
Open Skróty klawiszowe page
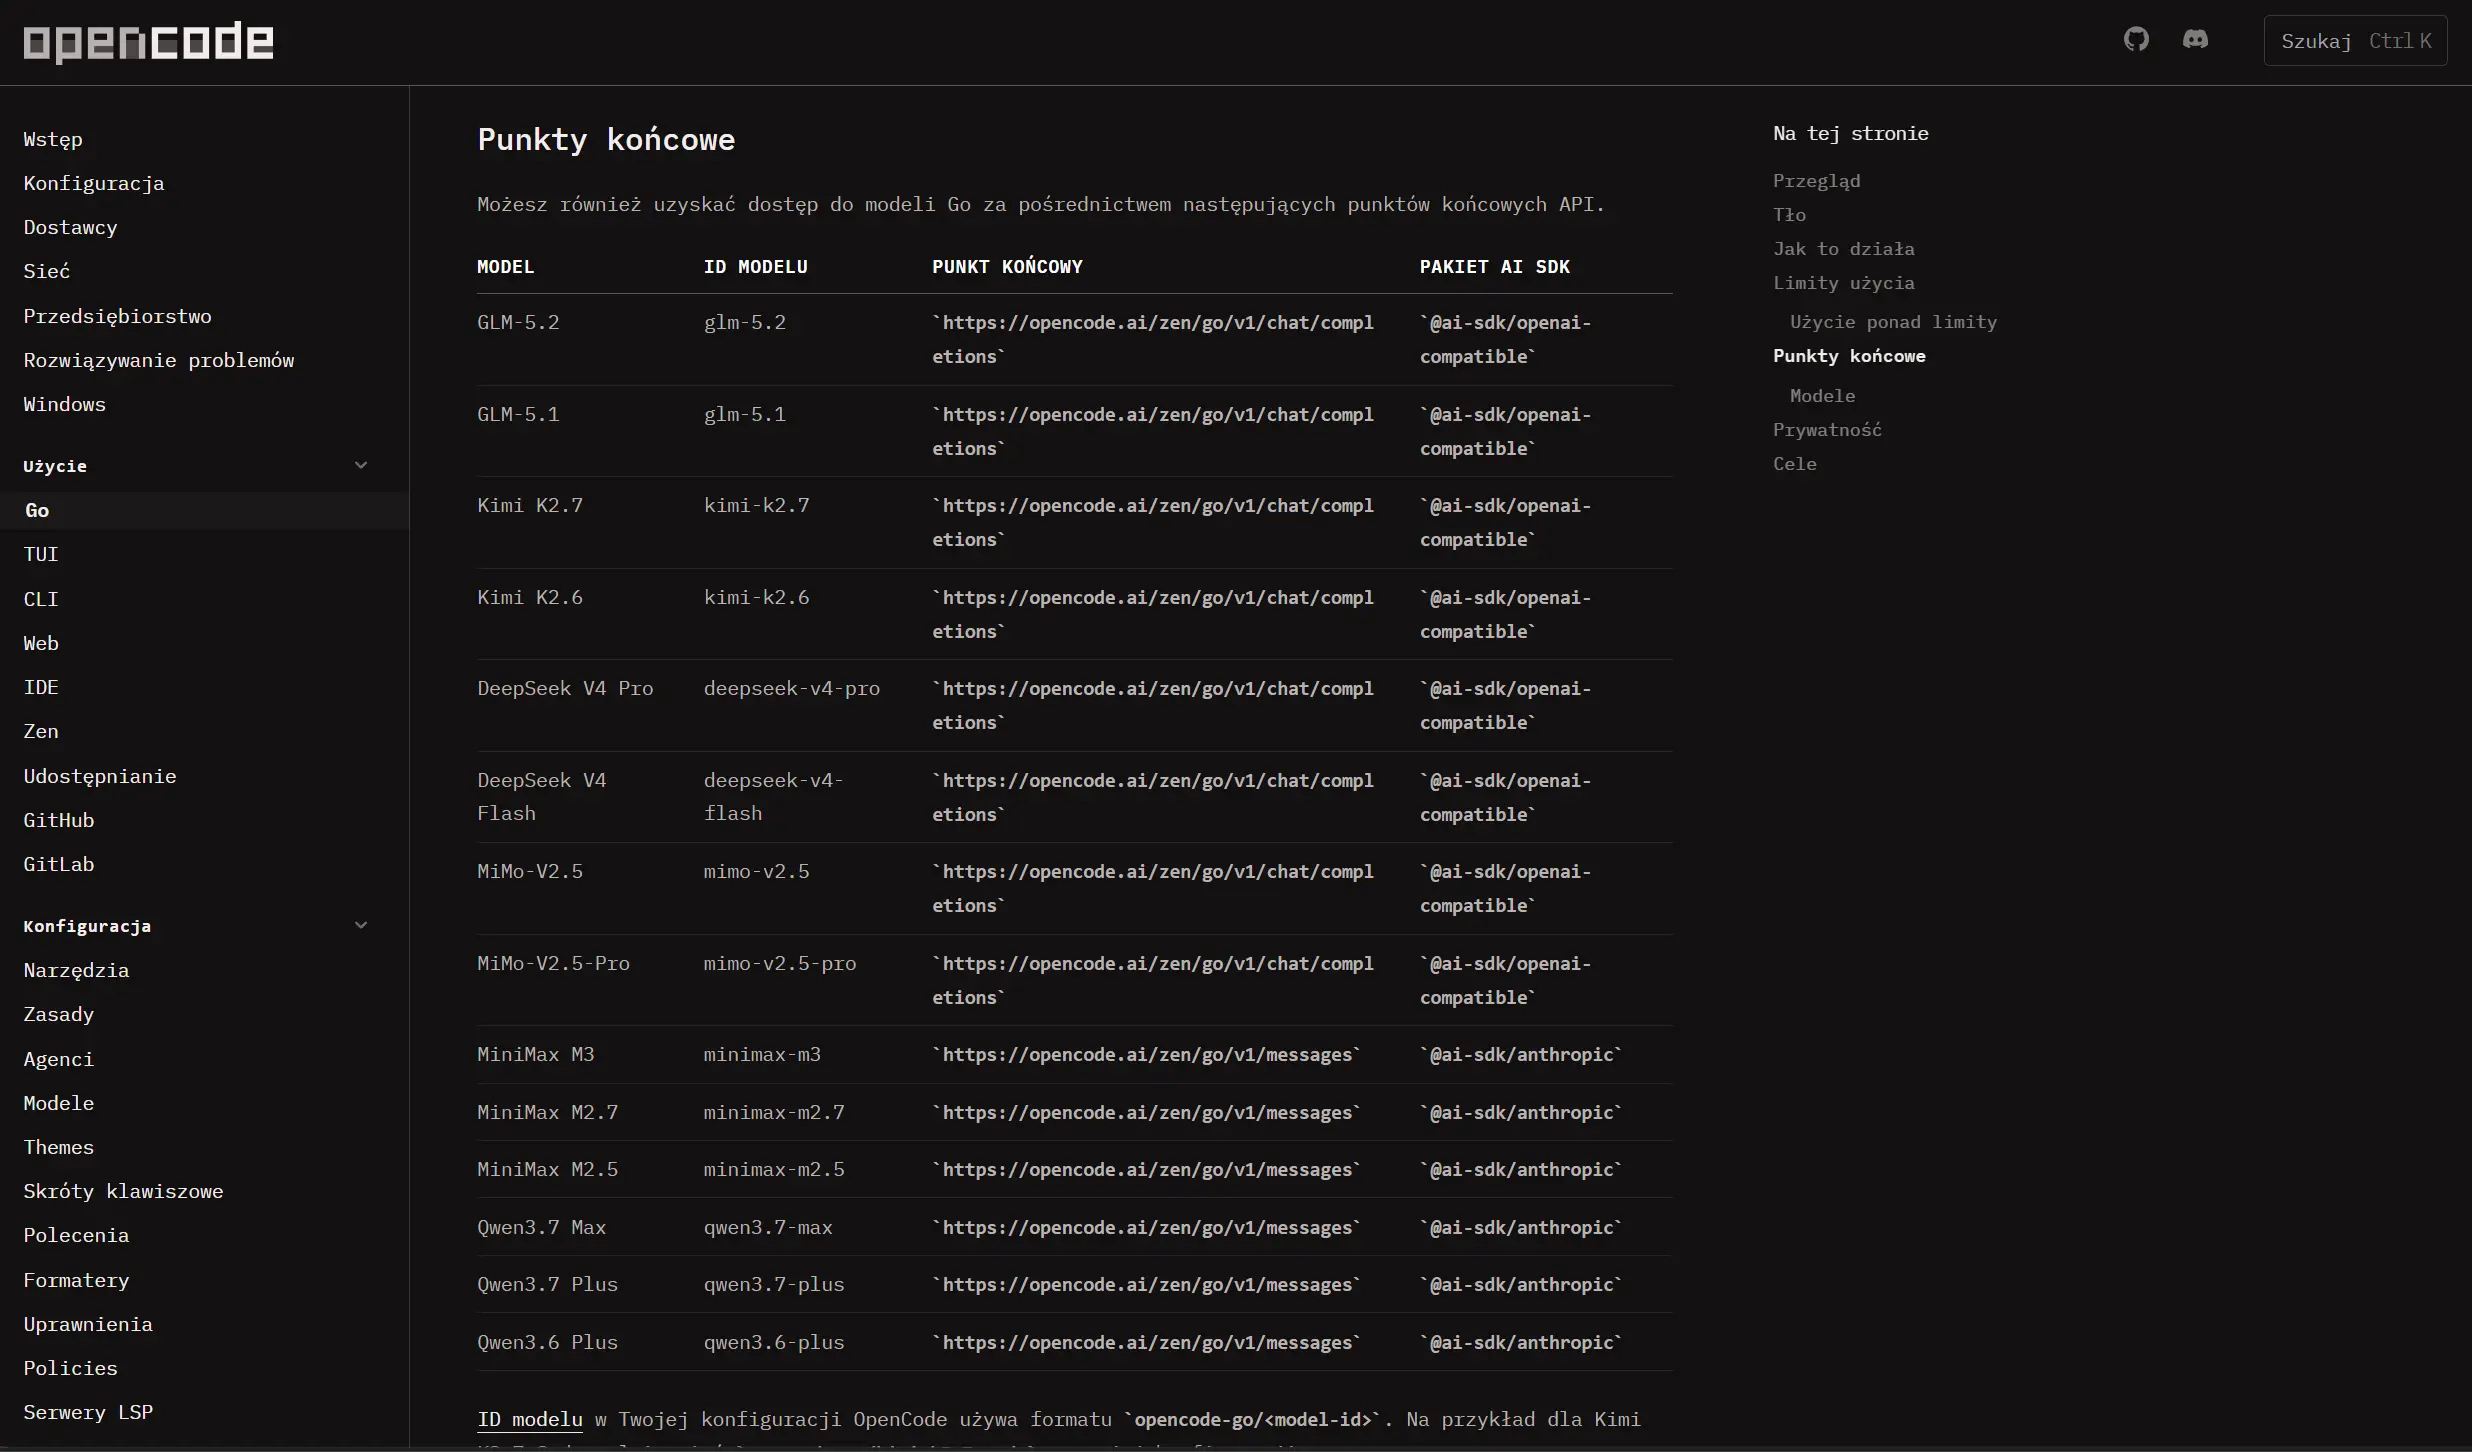pyautogui.click(x=123, y=1191)
